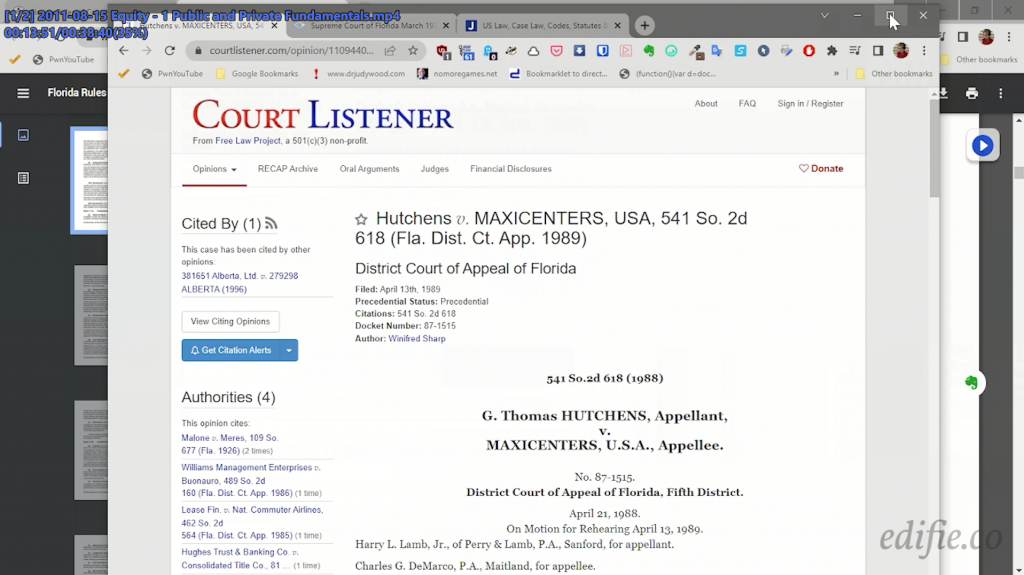This screenshot has width=1024, height=575.
Task: Show hidden bookmarks with the double chevron
Action: pos(836,74)
